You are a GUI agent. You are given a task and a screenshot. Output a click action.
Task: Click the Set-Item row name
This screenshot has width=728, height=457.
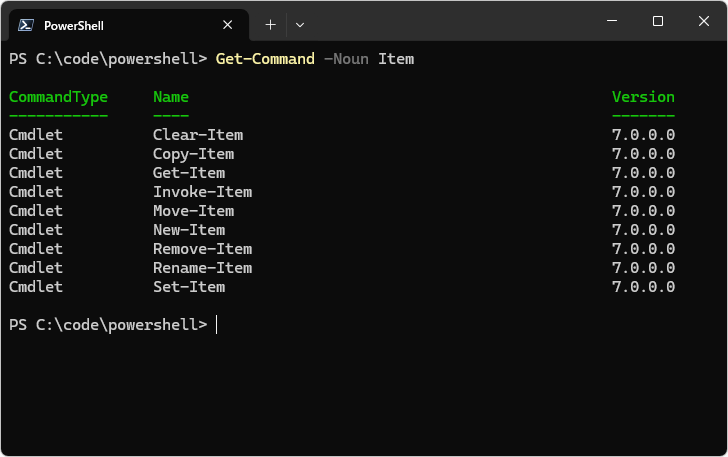click(189, 287)
